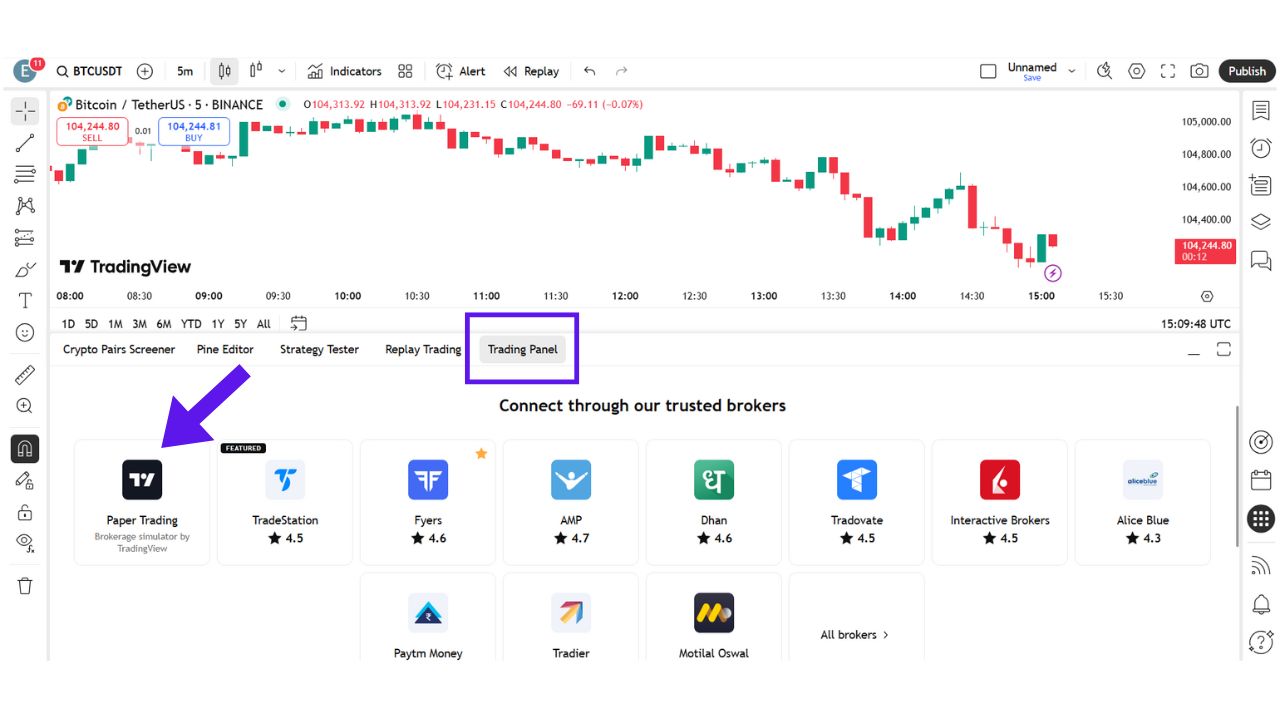Open the BTCUSDT symbol search
Screen dimensions: 1280x720
click(89, 71)
